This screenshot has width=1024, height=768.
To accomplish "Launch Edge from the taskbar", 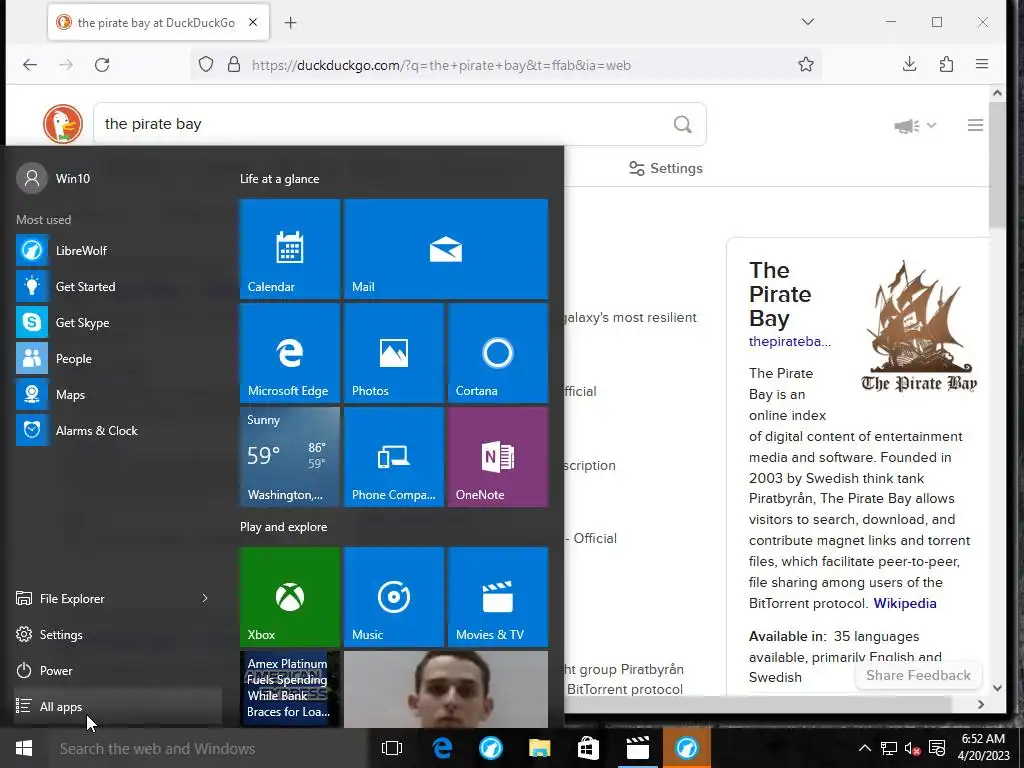I will (x=442, y=748).
